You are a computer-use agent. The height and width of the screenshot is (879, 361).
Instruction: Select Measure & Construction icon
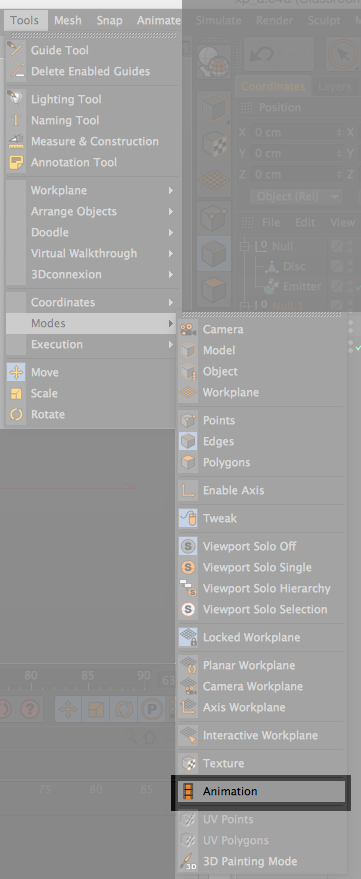click(x=16, y=141)
